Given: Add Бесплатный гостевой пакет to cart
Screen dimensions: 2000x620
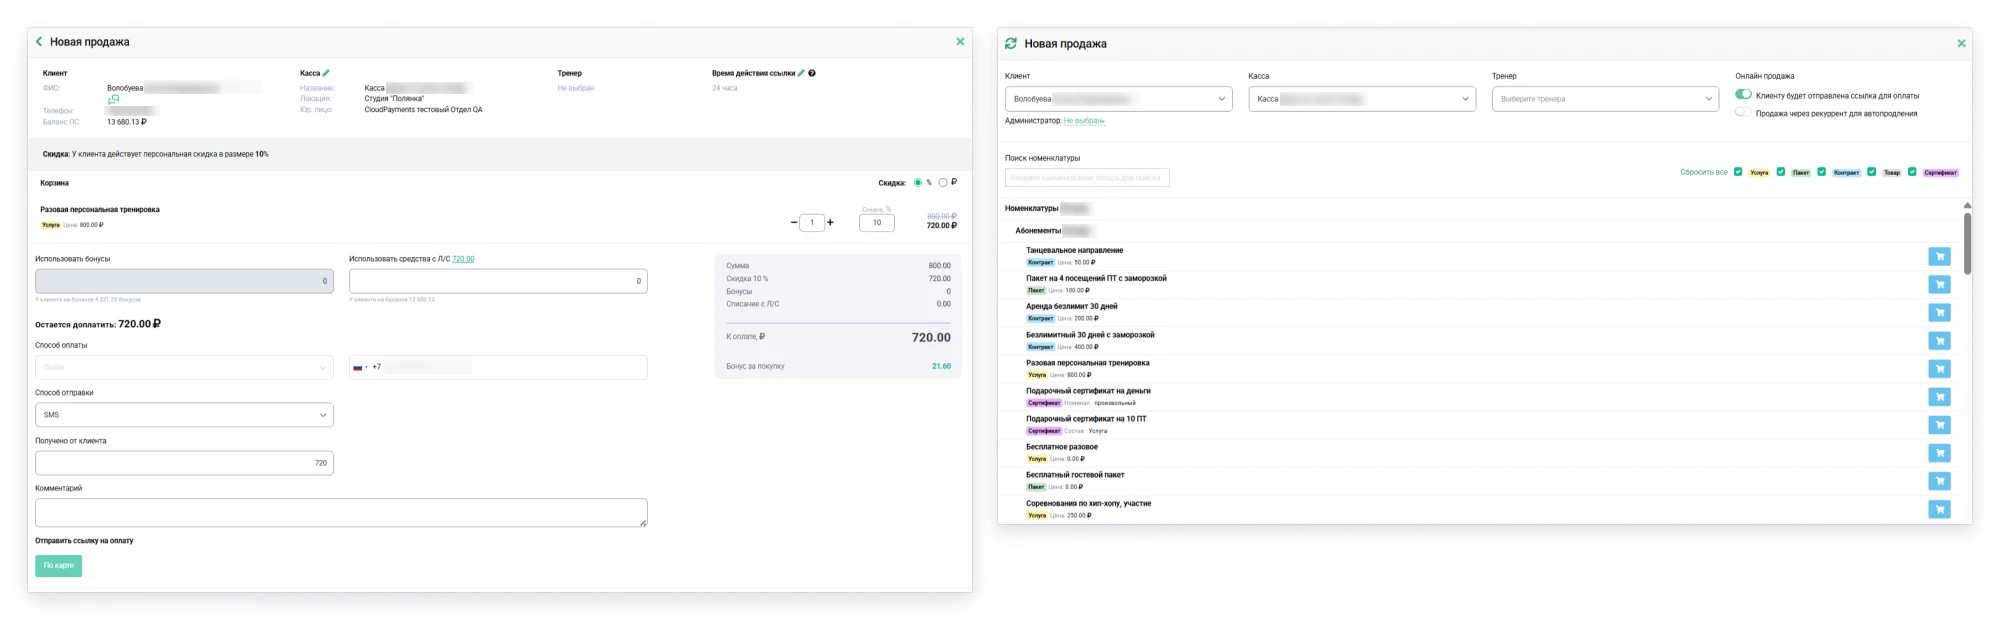Looking at the screenshot, I should click(1939, 481).
